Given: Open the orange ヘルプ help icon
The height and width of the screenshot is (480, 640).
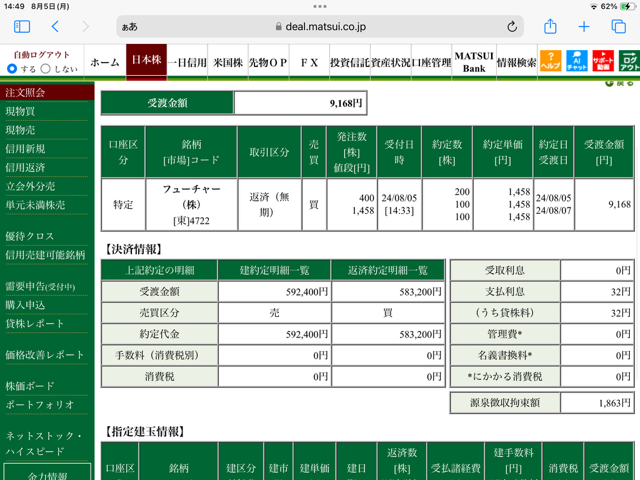Looking at the screenshot, I should [x=550, y=61].
